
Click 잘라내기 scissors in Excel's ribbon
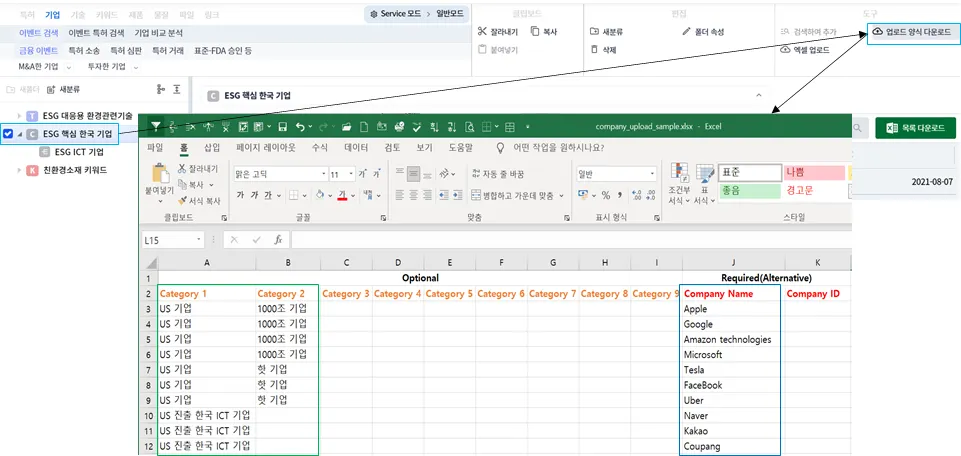click(197, 169)
